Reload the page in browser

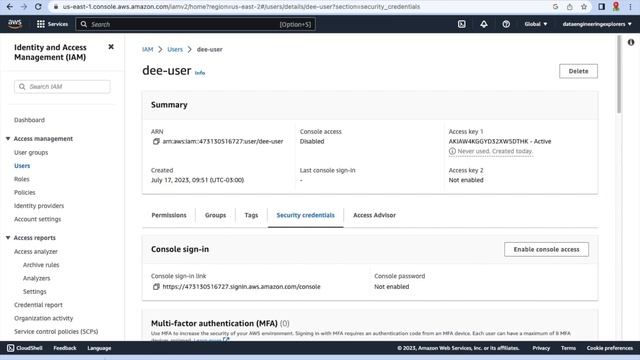pos(38,7)
